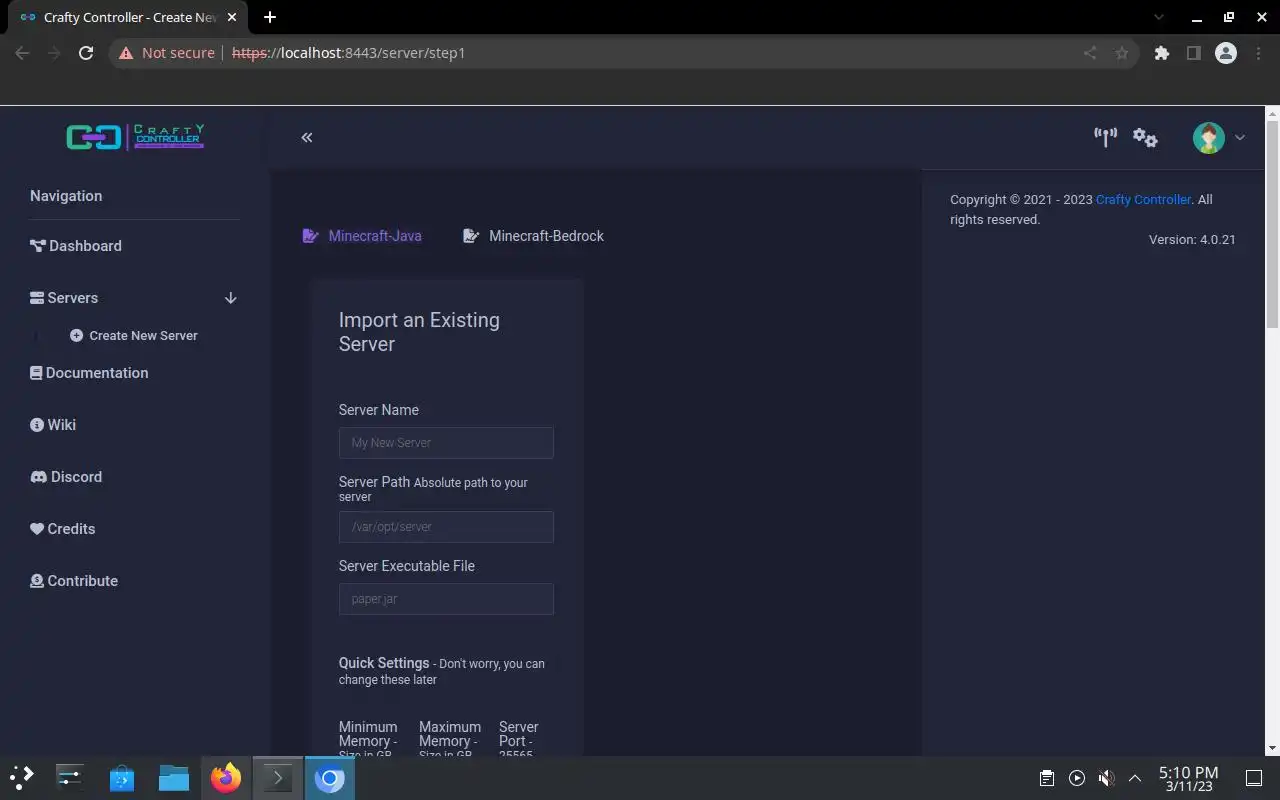The width and height of the screenshot is (1280, 800).
Task: Open the tab search dropdown
Action: click(1160, 17)
